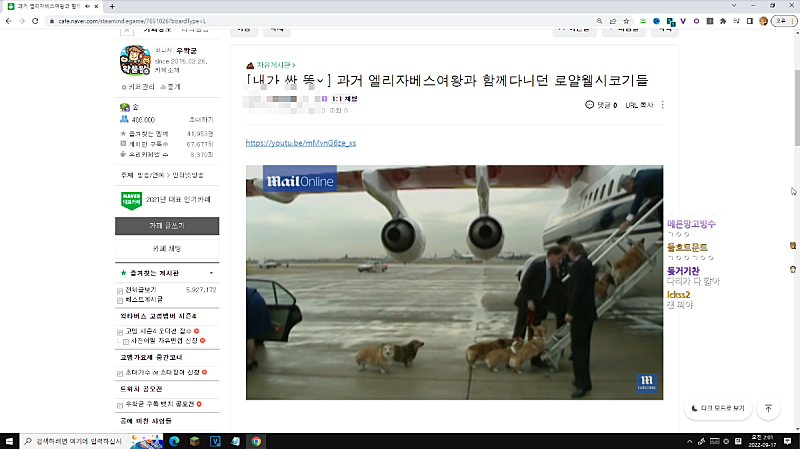Open the blue V app in taskbar
Viewport: 800px width, 449px height.
coord(215,441)
